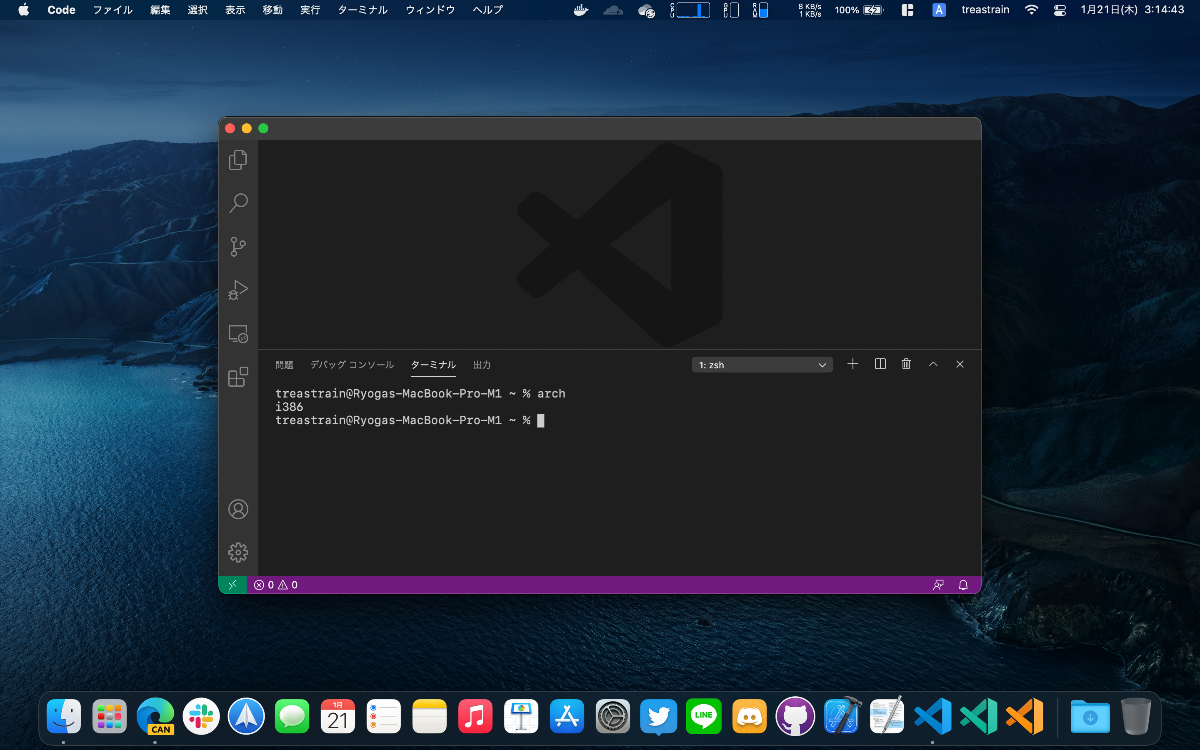Click the date and time in menu bar
The width and height of the screenshot is (1200, 750).
click(x=1132, y=10)
